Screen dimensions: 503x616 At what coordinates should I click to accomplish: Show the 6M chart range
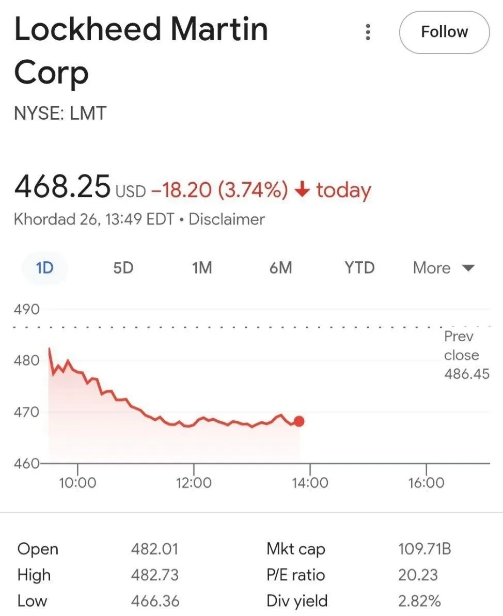pyautogui.click(x=281, y=268)
